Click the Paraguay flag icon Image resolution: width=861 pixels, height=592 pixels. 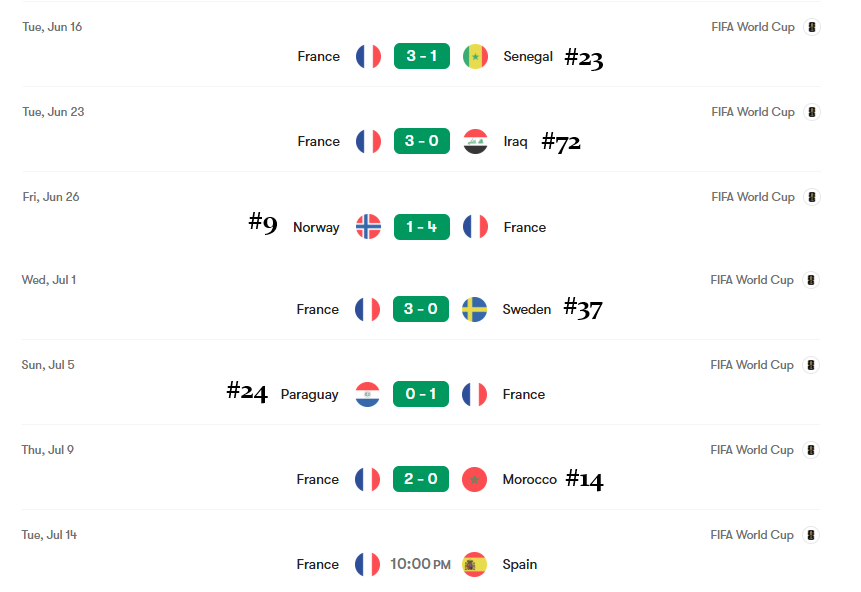pos(367,394)
